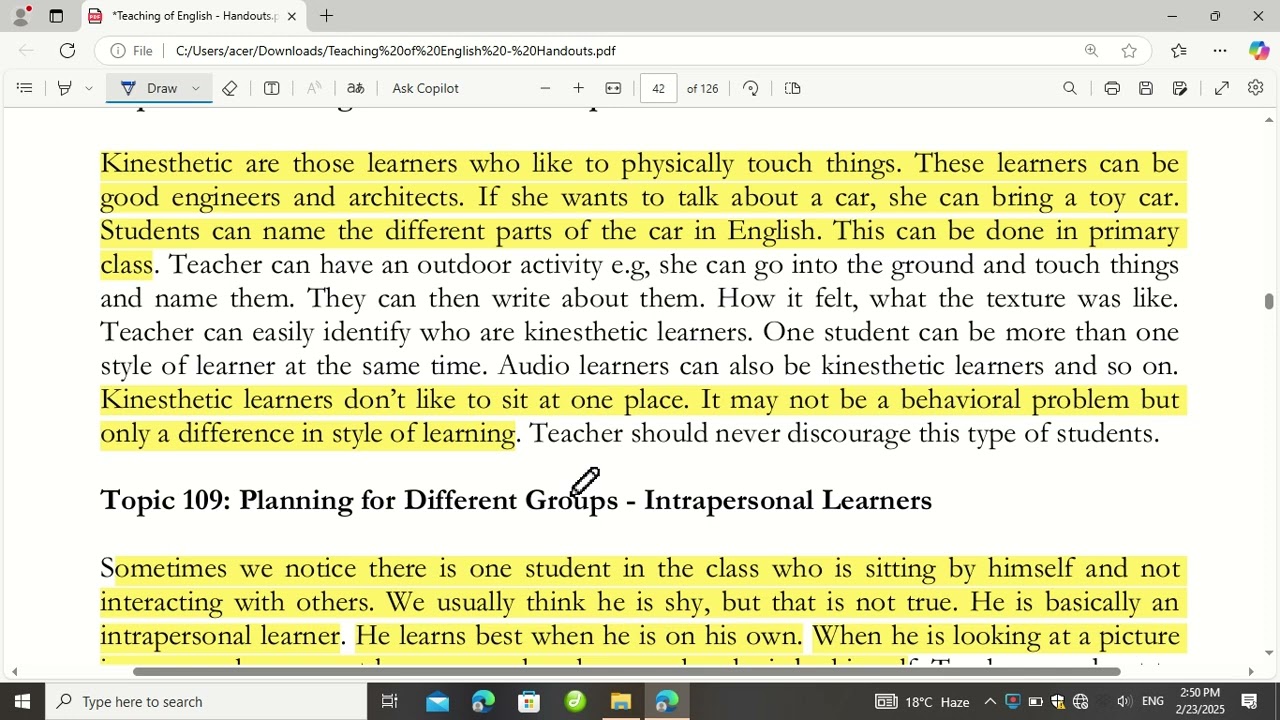Open the Tab actions menu

point(56,16)
